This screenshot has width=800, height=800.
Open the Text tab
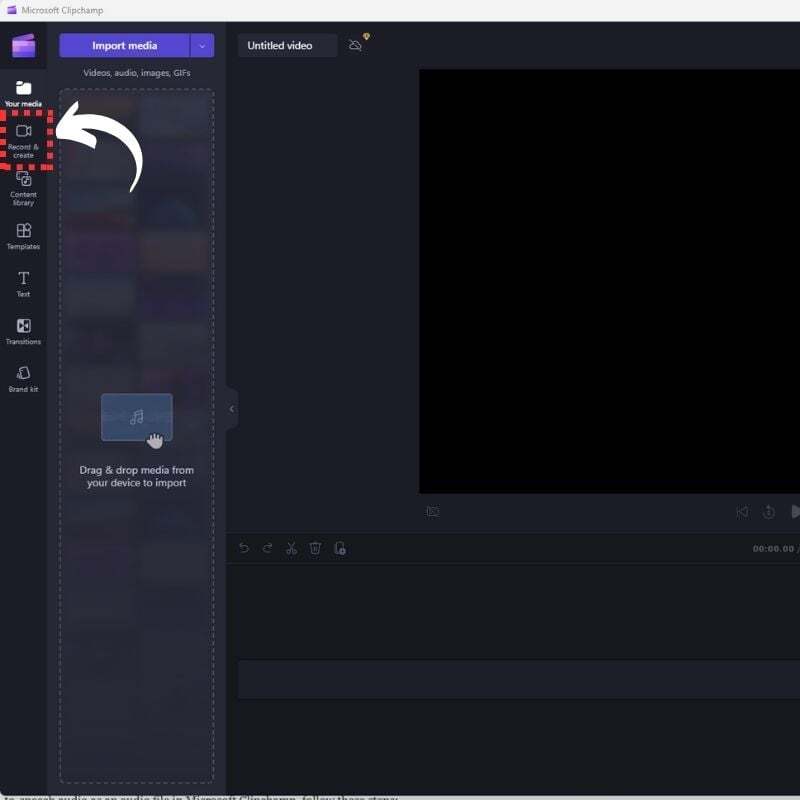pyautogui.click(x=23, y=284)
